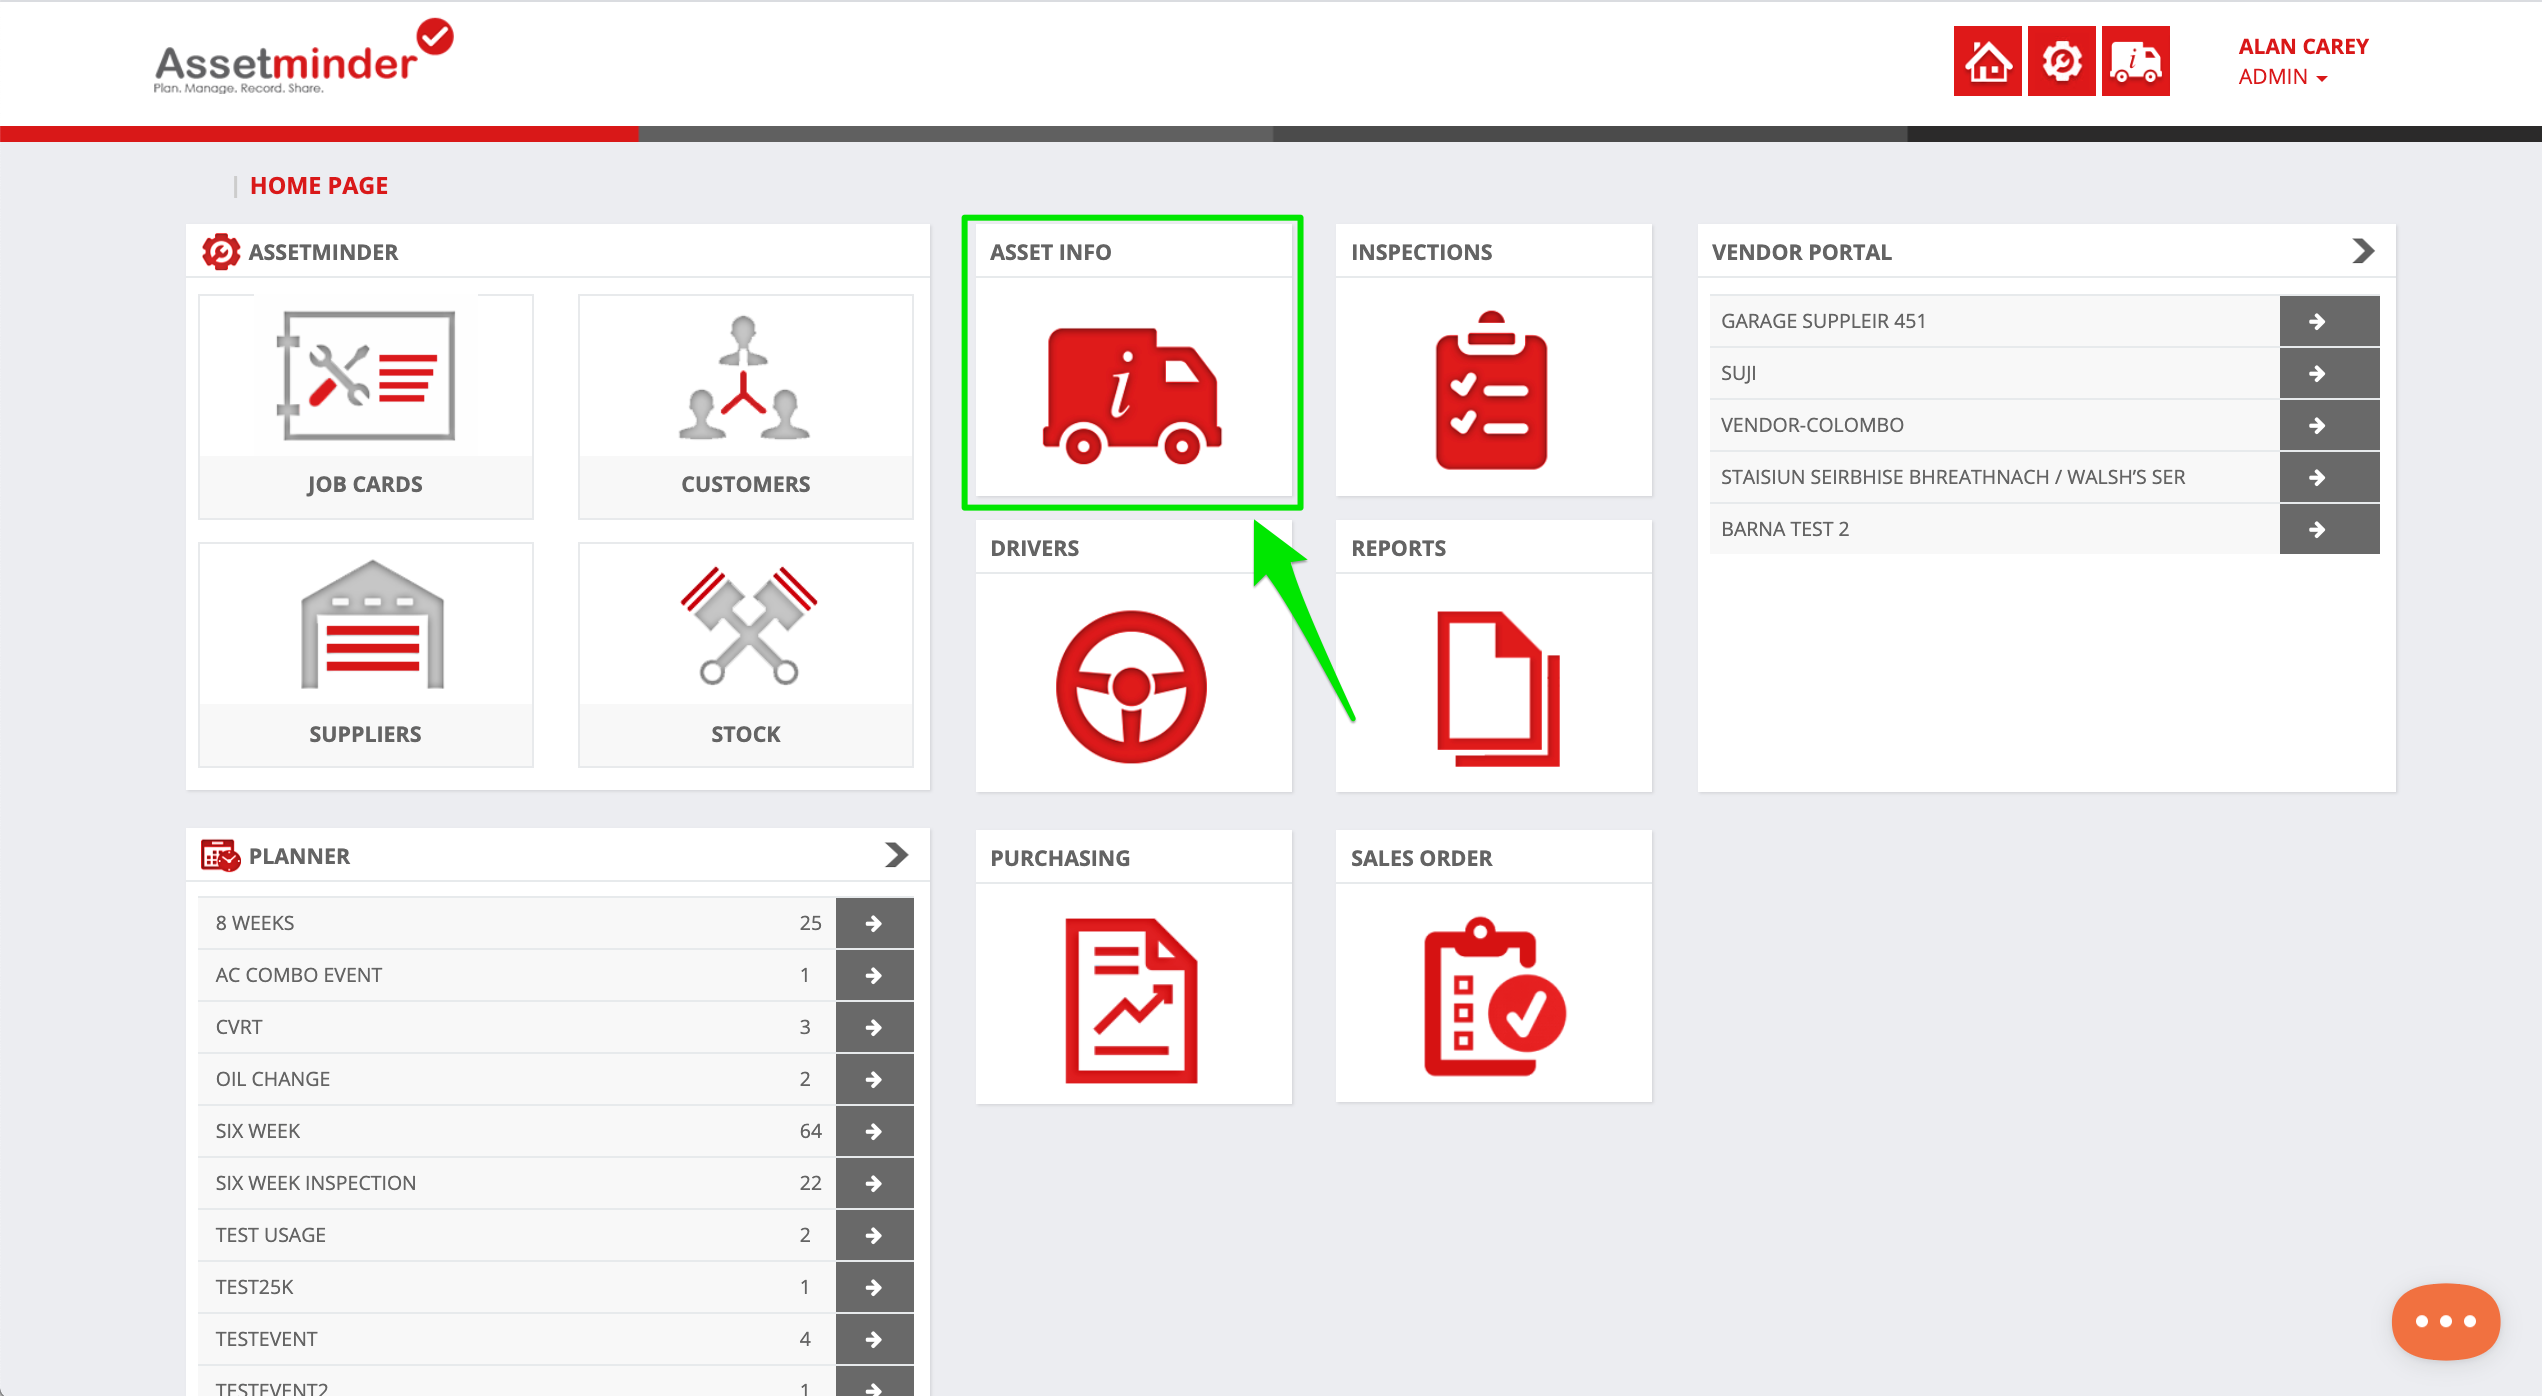Viewport: 2542px width, 1396px height.
Task: Click the SALES ORDER heading
Action: (1421, 858)
